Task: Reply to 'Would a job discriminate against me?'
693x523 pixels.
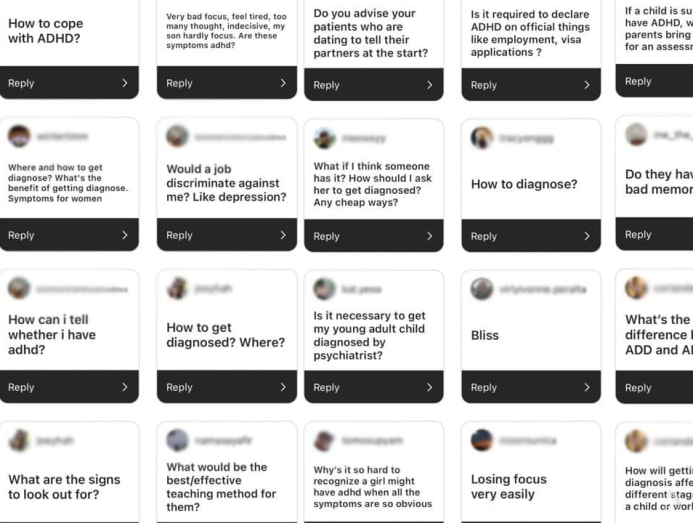Action: [180, 235]
